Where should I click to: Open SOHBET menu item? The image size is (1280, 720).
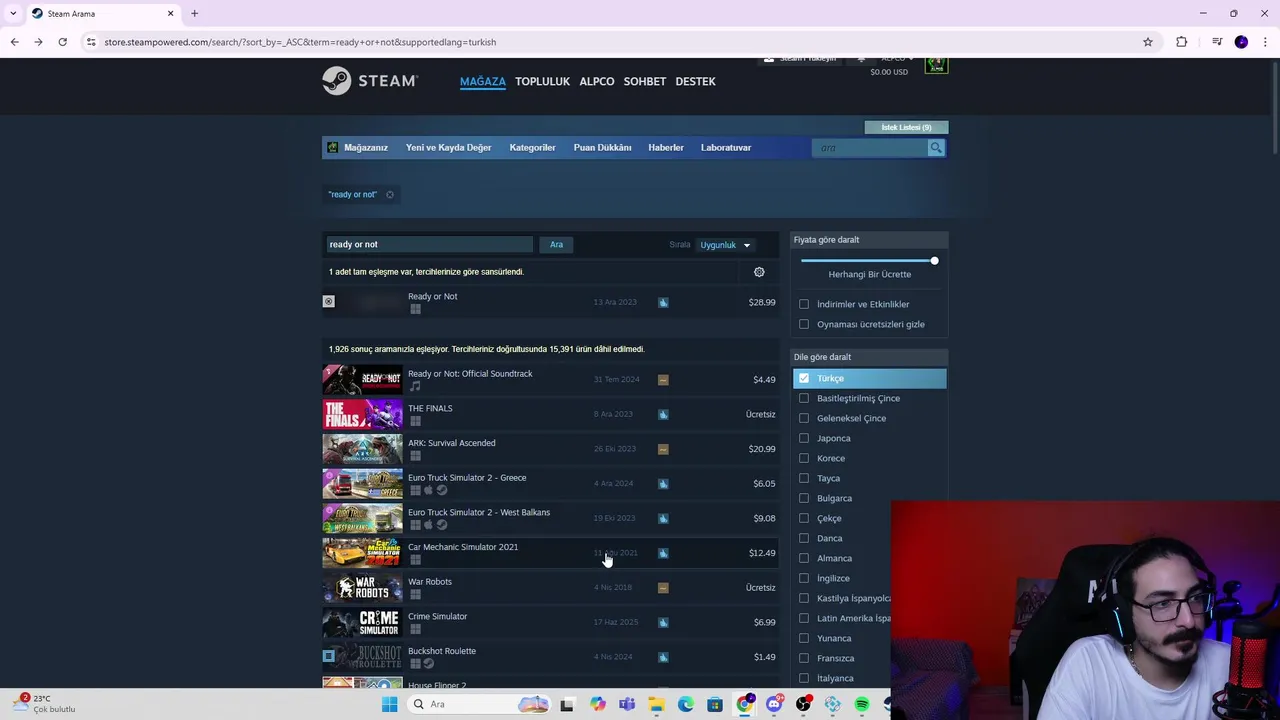pyautogui.click(x=645, y=81)
